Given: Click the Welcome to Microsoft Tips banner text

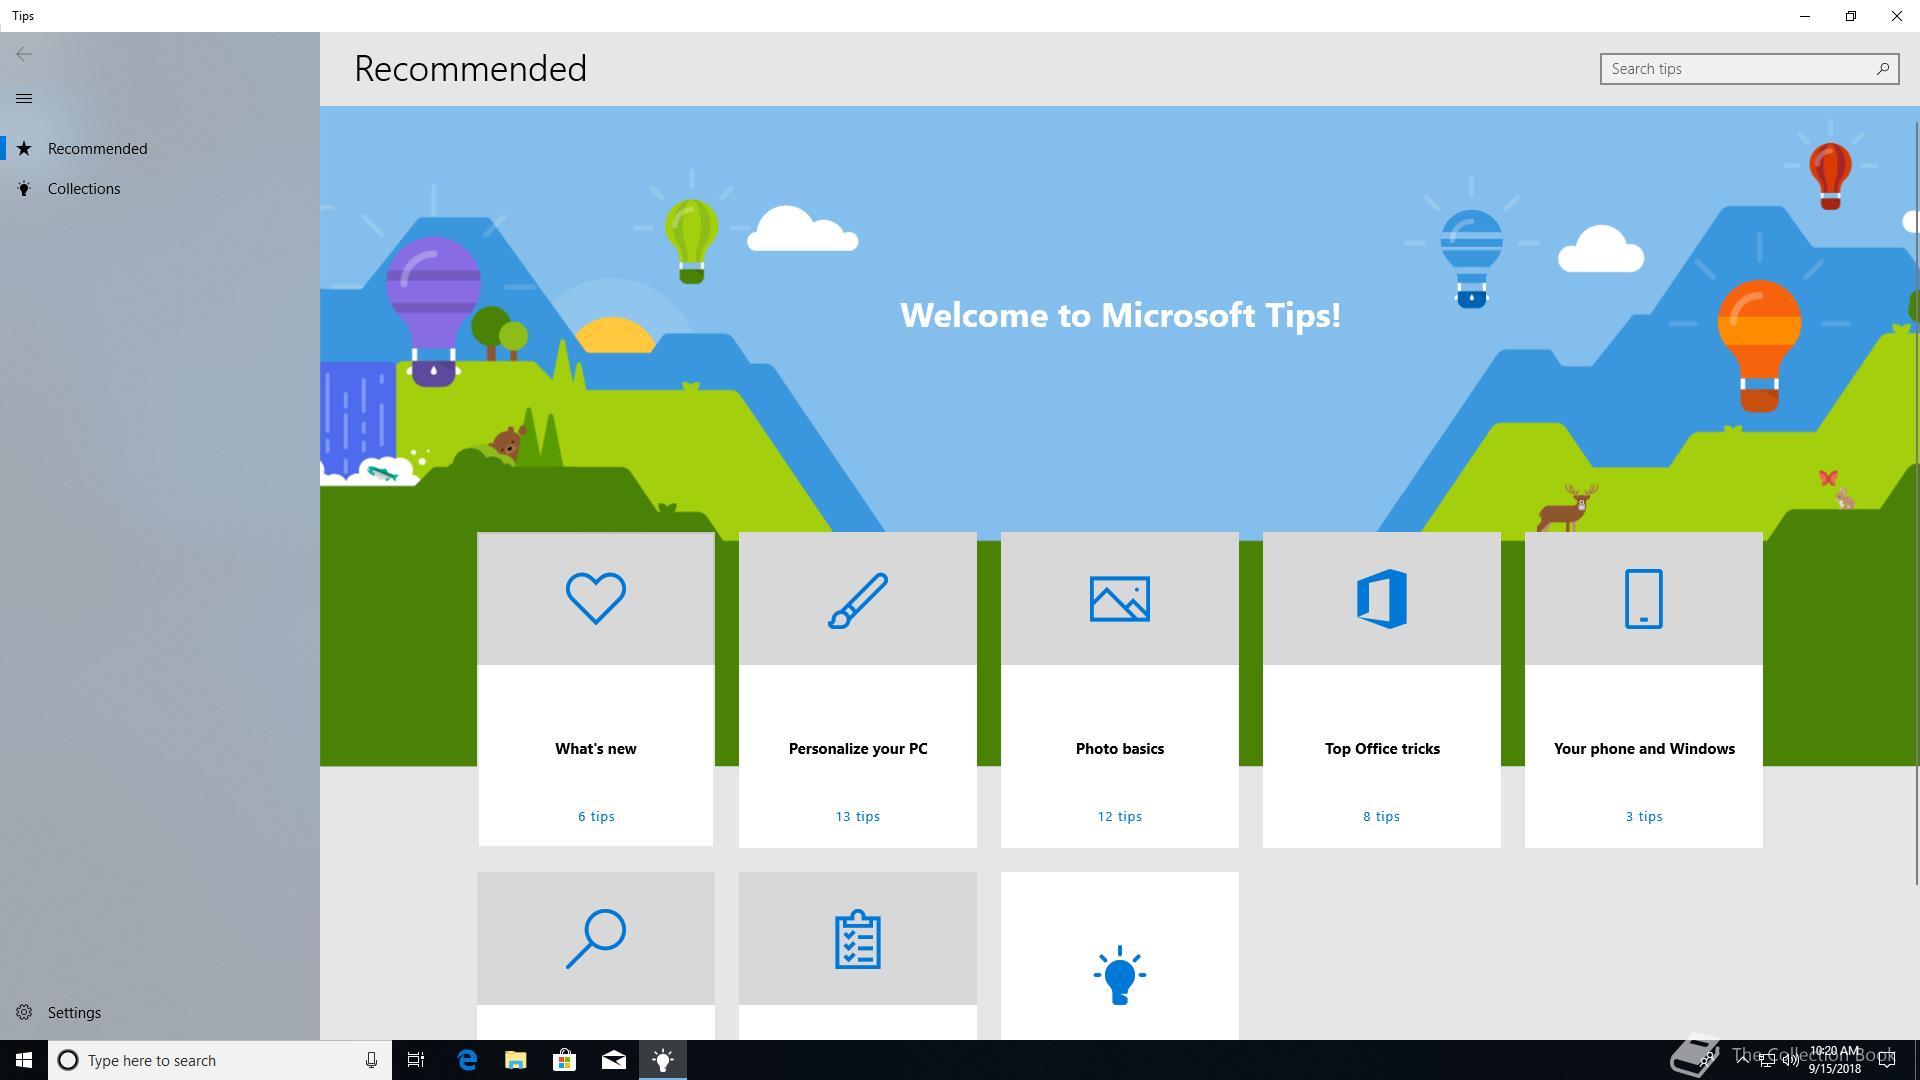Looking at the screenshot, I should (x=1120, y=315).
